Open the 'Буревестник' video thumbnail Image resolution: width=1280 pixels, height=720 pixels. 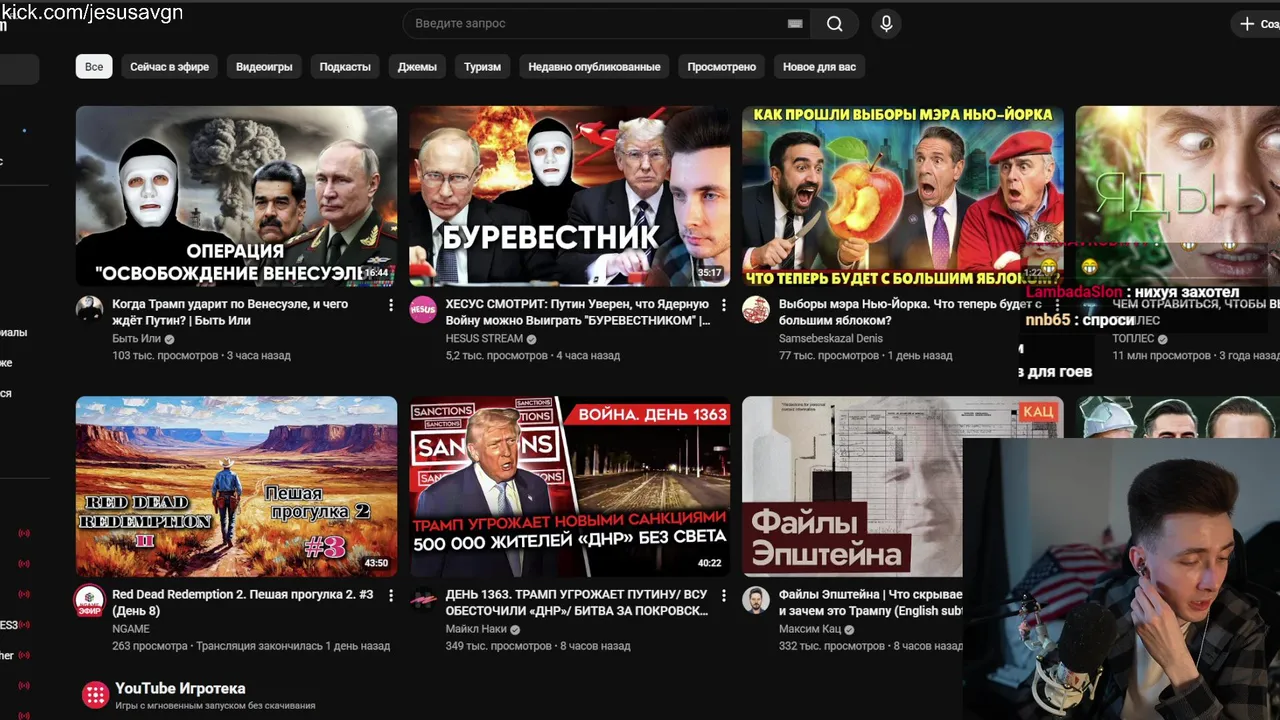coord(569,196)
